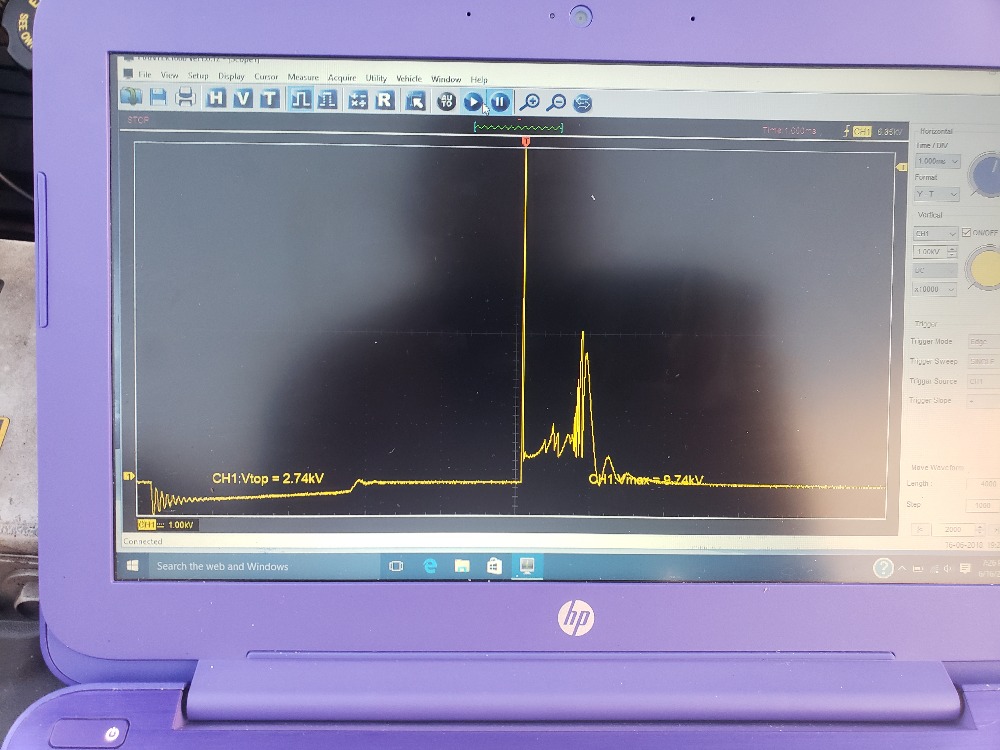The image size is (1000, 750).
Task: Click the Save floppy disk icon
Action: tap(158, 98)
